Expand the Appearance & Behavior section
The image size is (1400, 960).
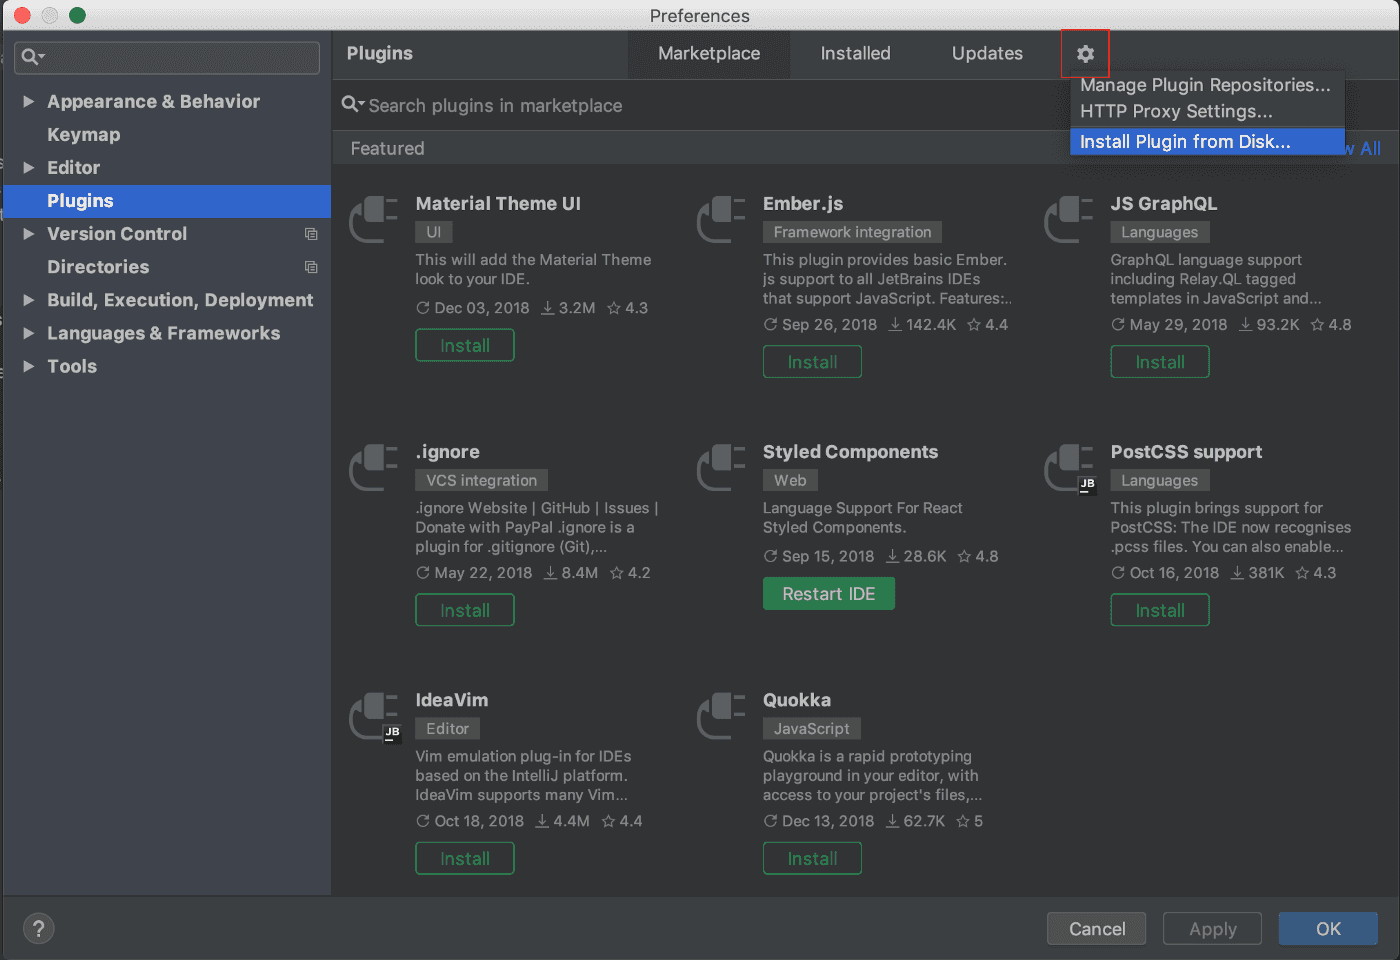[x=27, y=101]
